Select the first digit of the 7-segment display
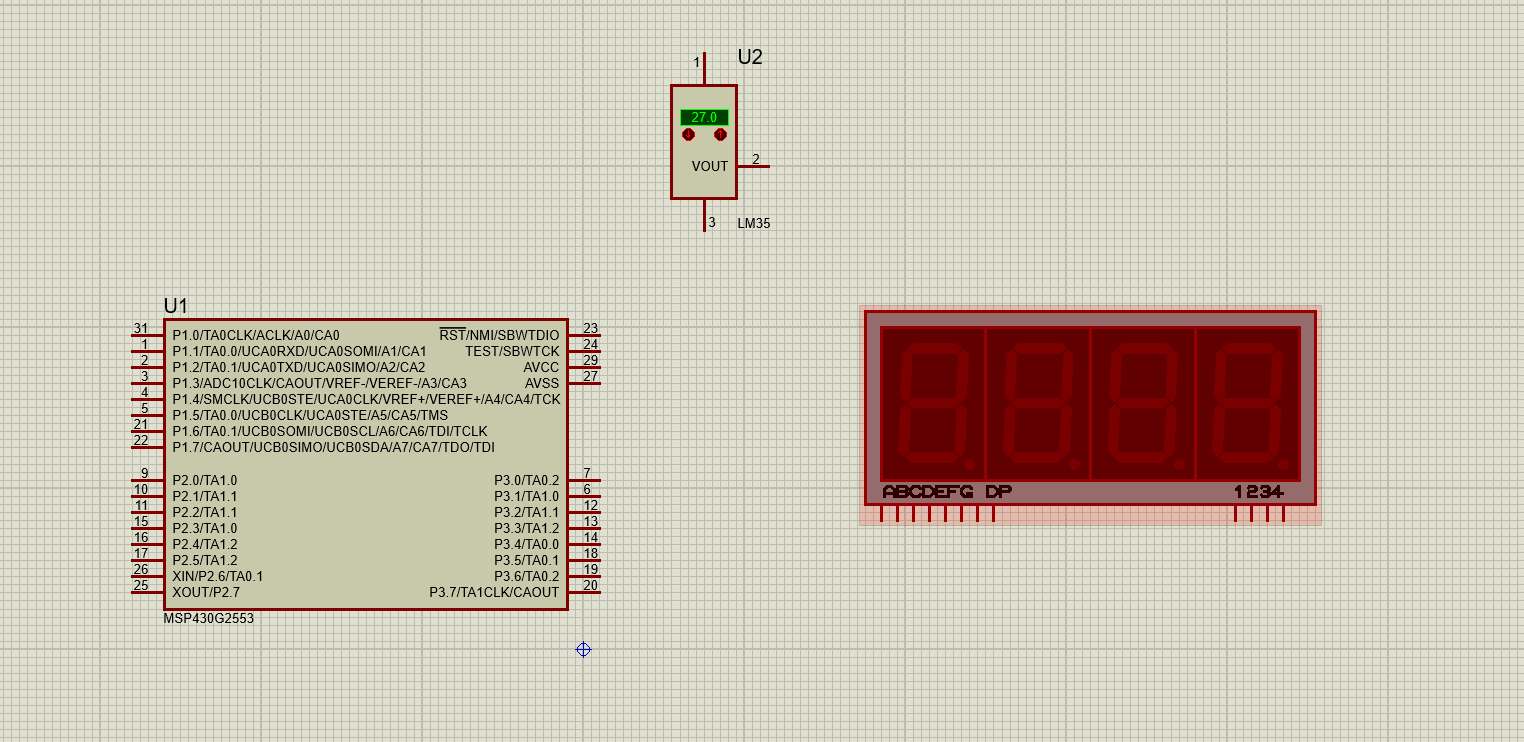The width and height of the screenshot is (1524, 742). click(933, 404)
